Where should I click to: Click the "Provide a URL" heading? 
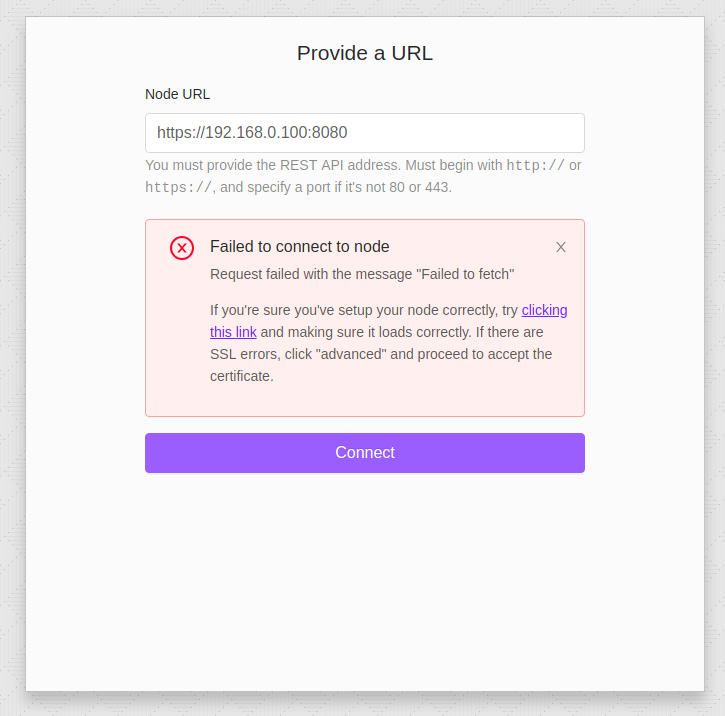(365, 53)
